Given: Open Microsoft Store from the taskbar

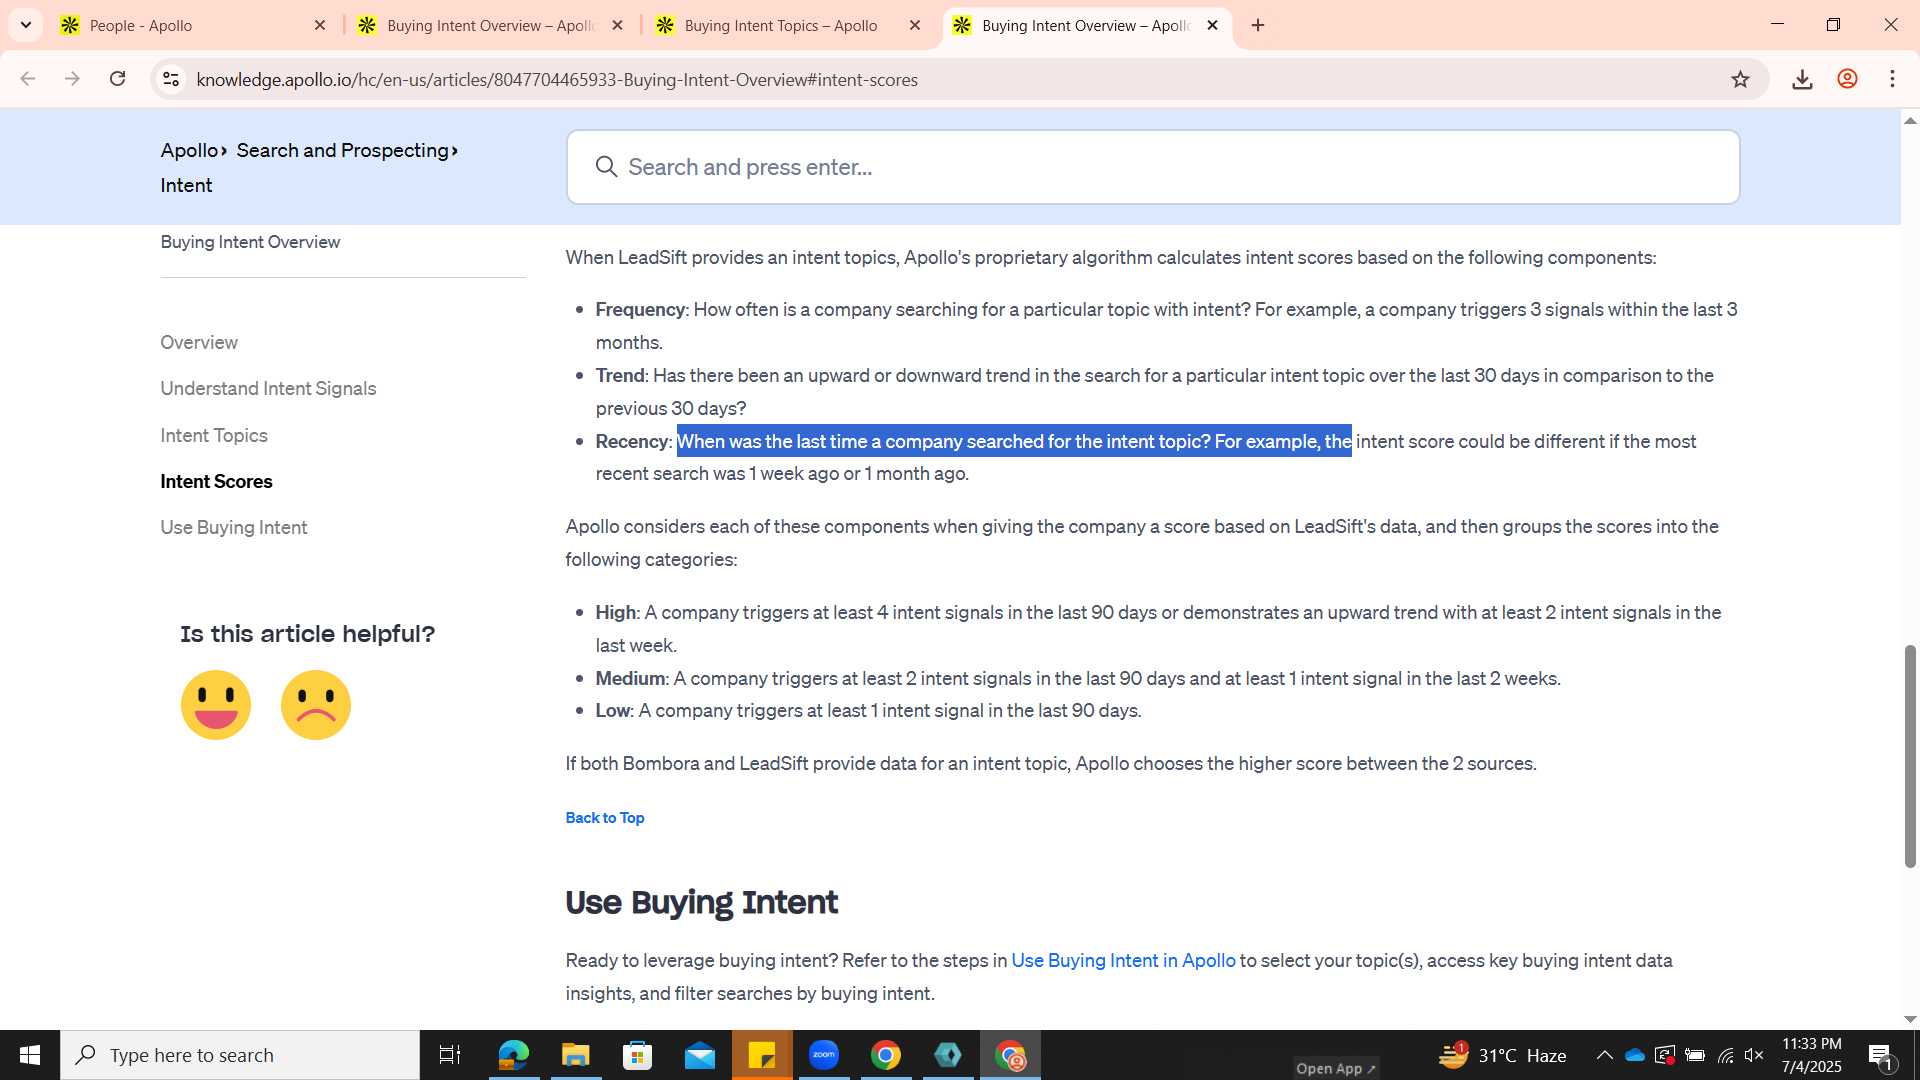Looking at the screenshot, I should coord(637,1055).
